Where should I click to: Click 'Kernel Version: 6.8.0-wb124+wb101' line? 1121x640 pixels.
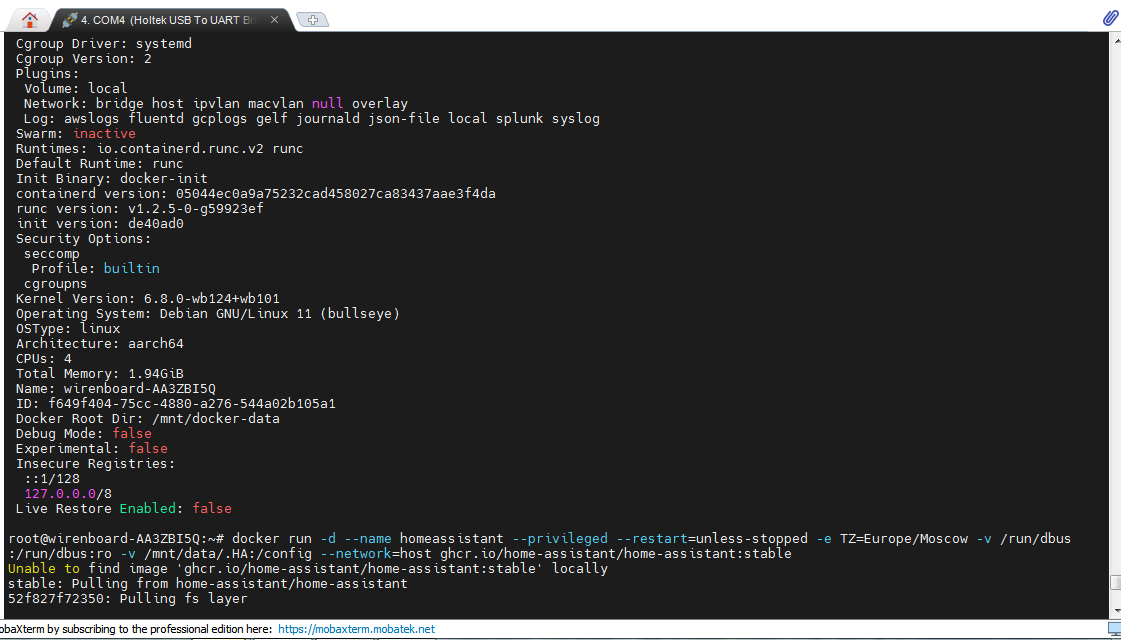point(147,299)
